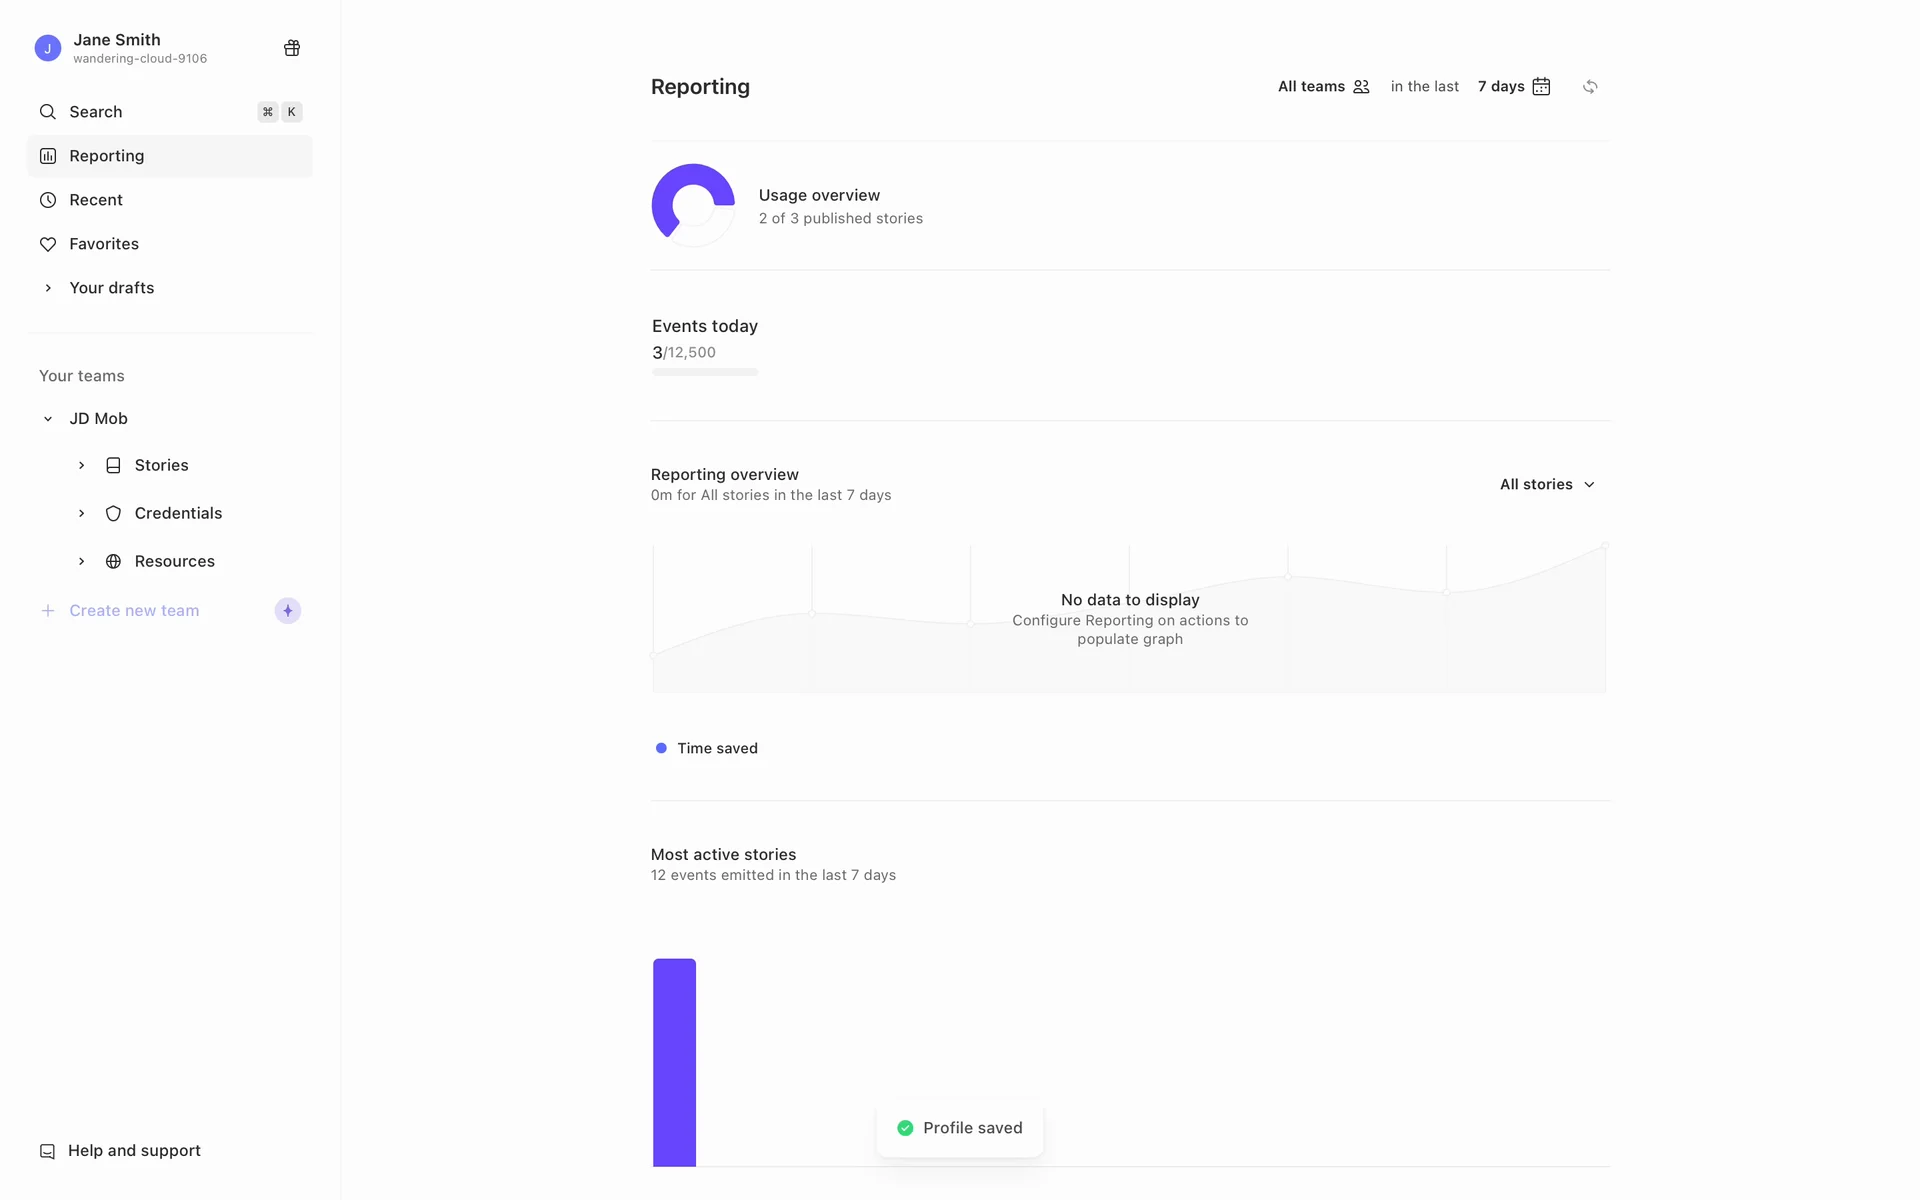This screenshot has height=1200, width=1920.
Task: Expand the Credentials tree chevron
Action: pyautogui.click(x=82, y=514)
